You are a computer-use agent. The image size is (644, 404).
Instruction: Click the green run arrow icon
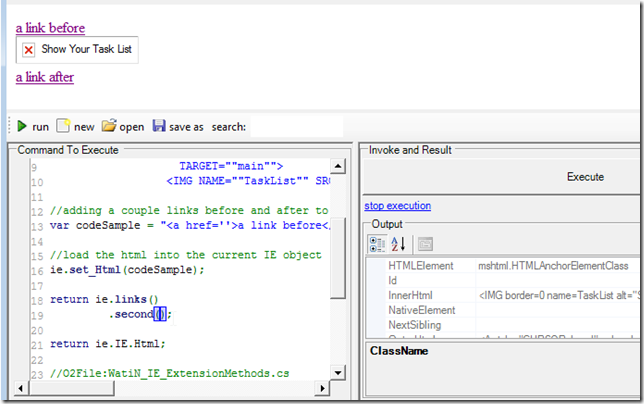[21, 127]
